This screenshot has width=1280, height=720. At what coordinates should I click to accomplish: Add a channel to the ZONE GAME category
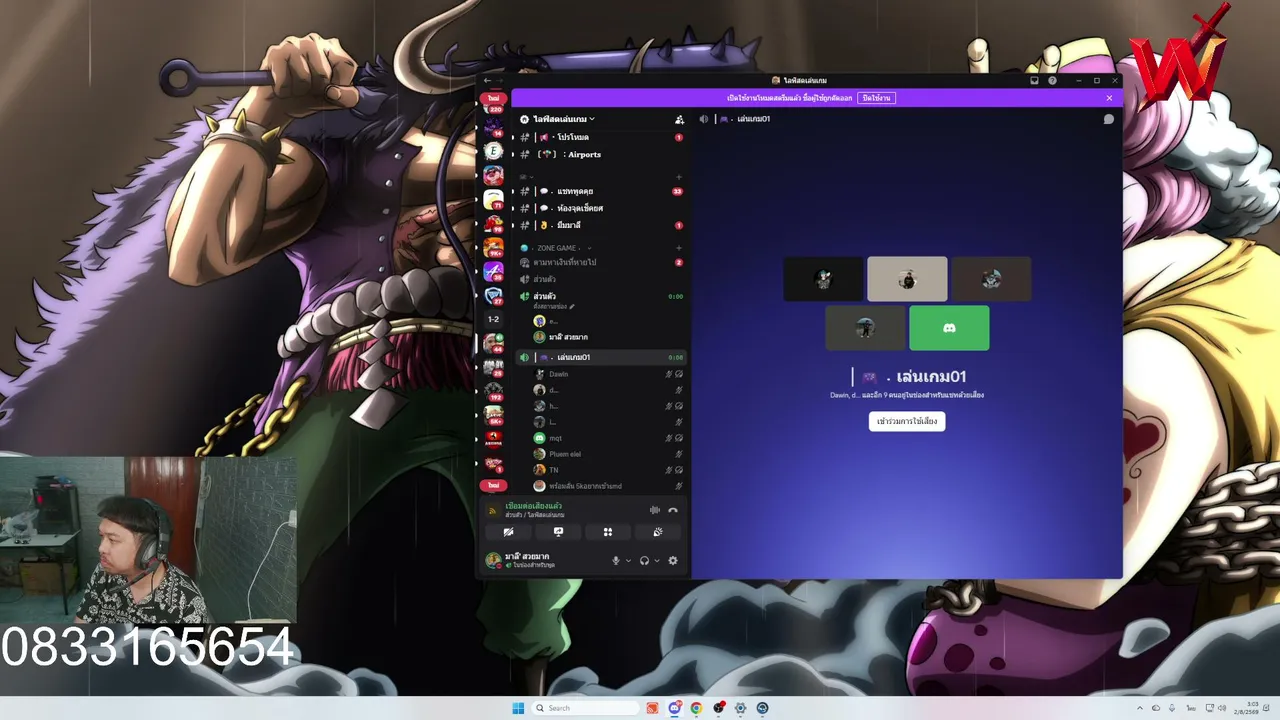click(x=679, y=248)
